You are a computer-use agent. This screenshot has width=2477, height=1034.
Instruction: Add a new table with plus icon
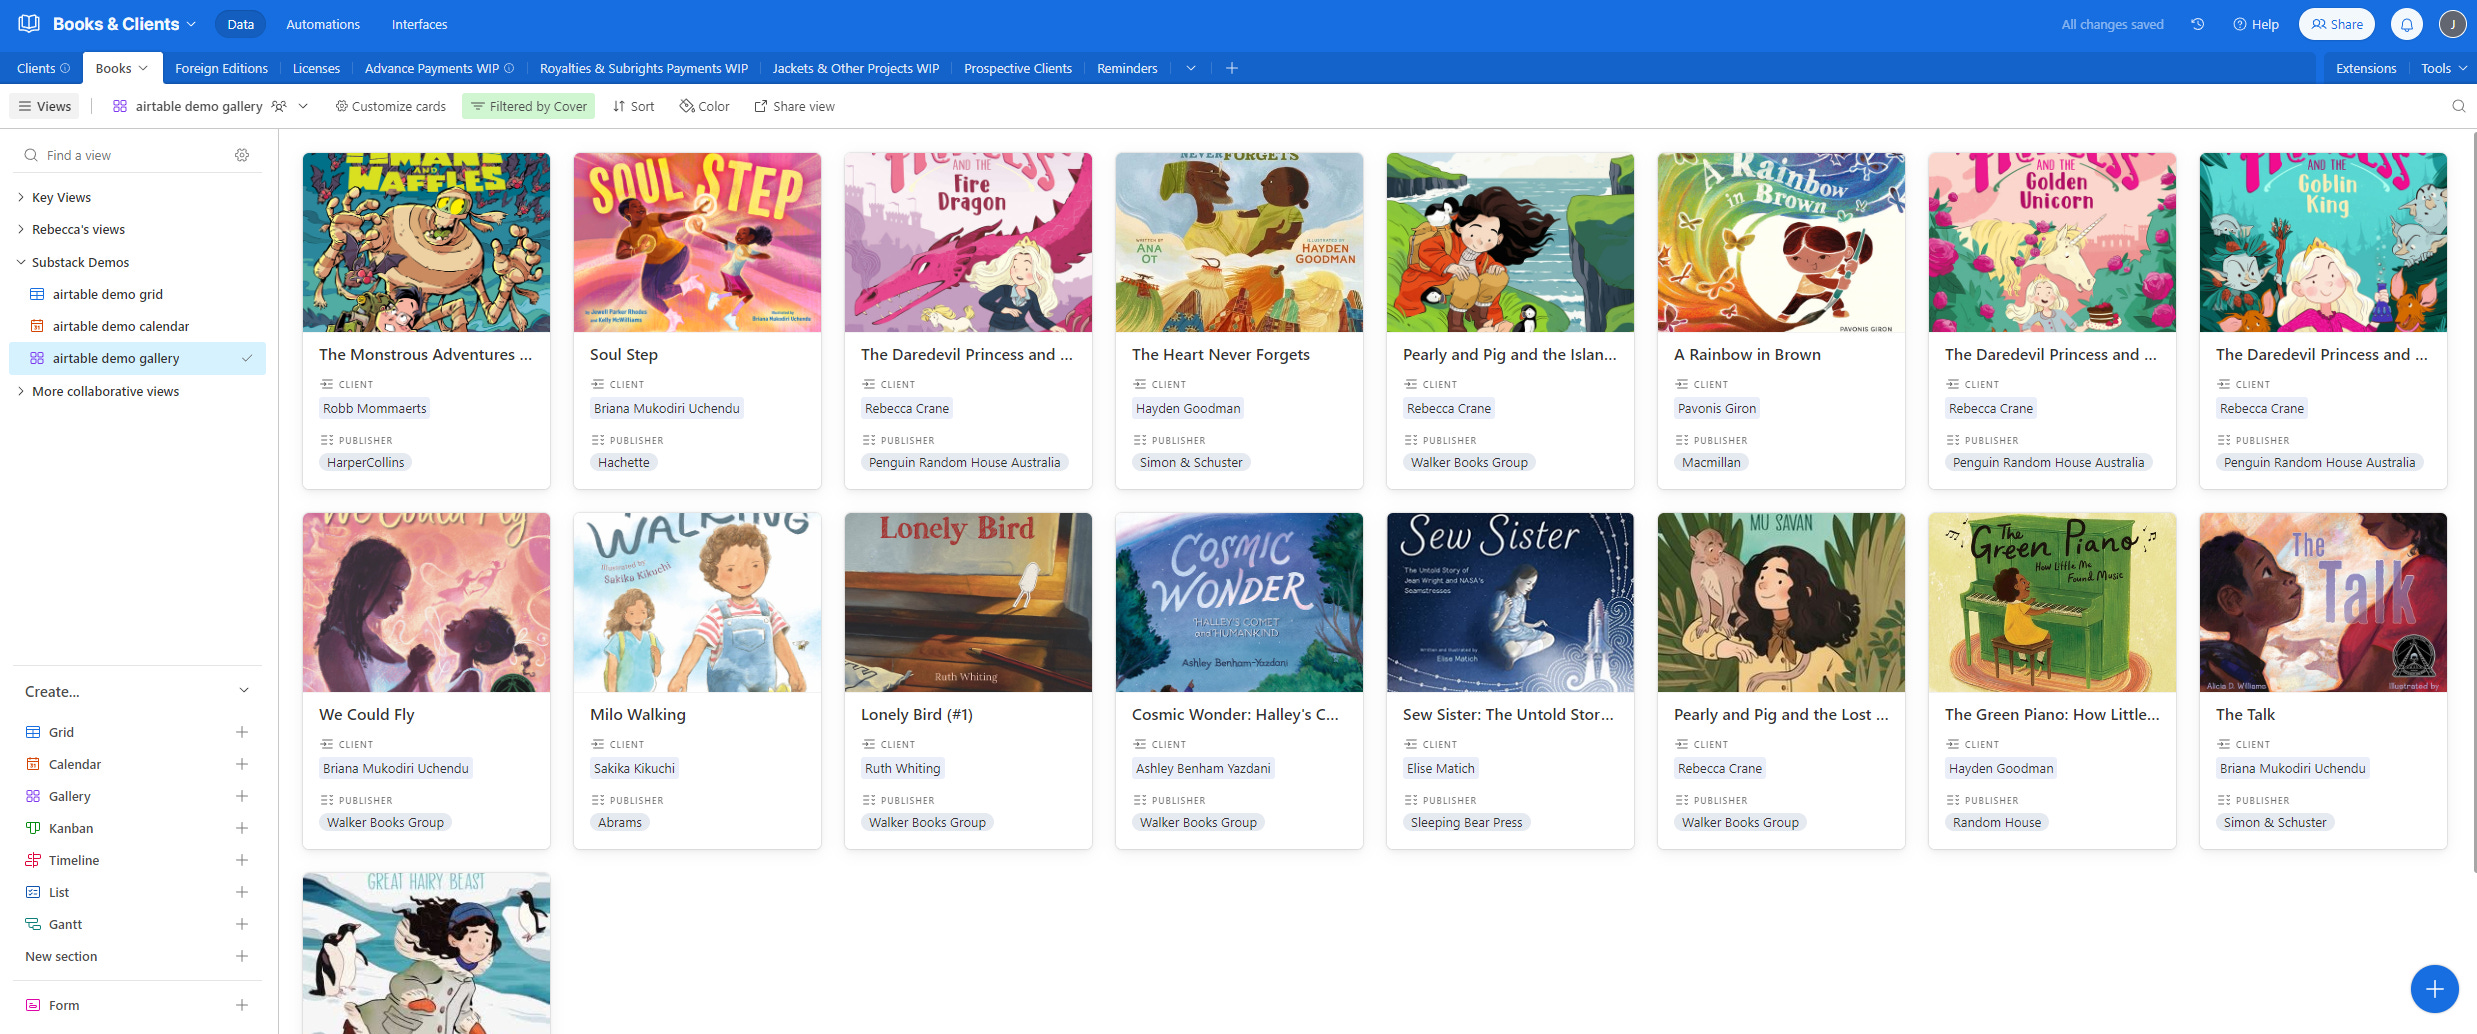[x=1232, y=68]
